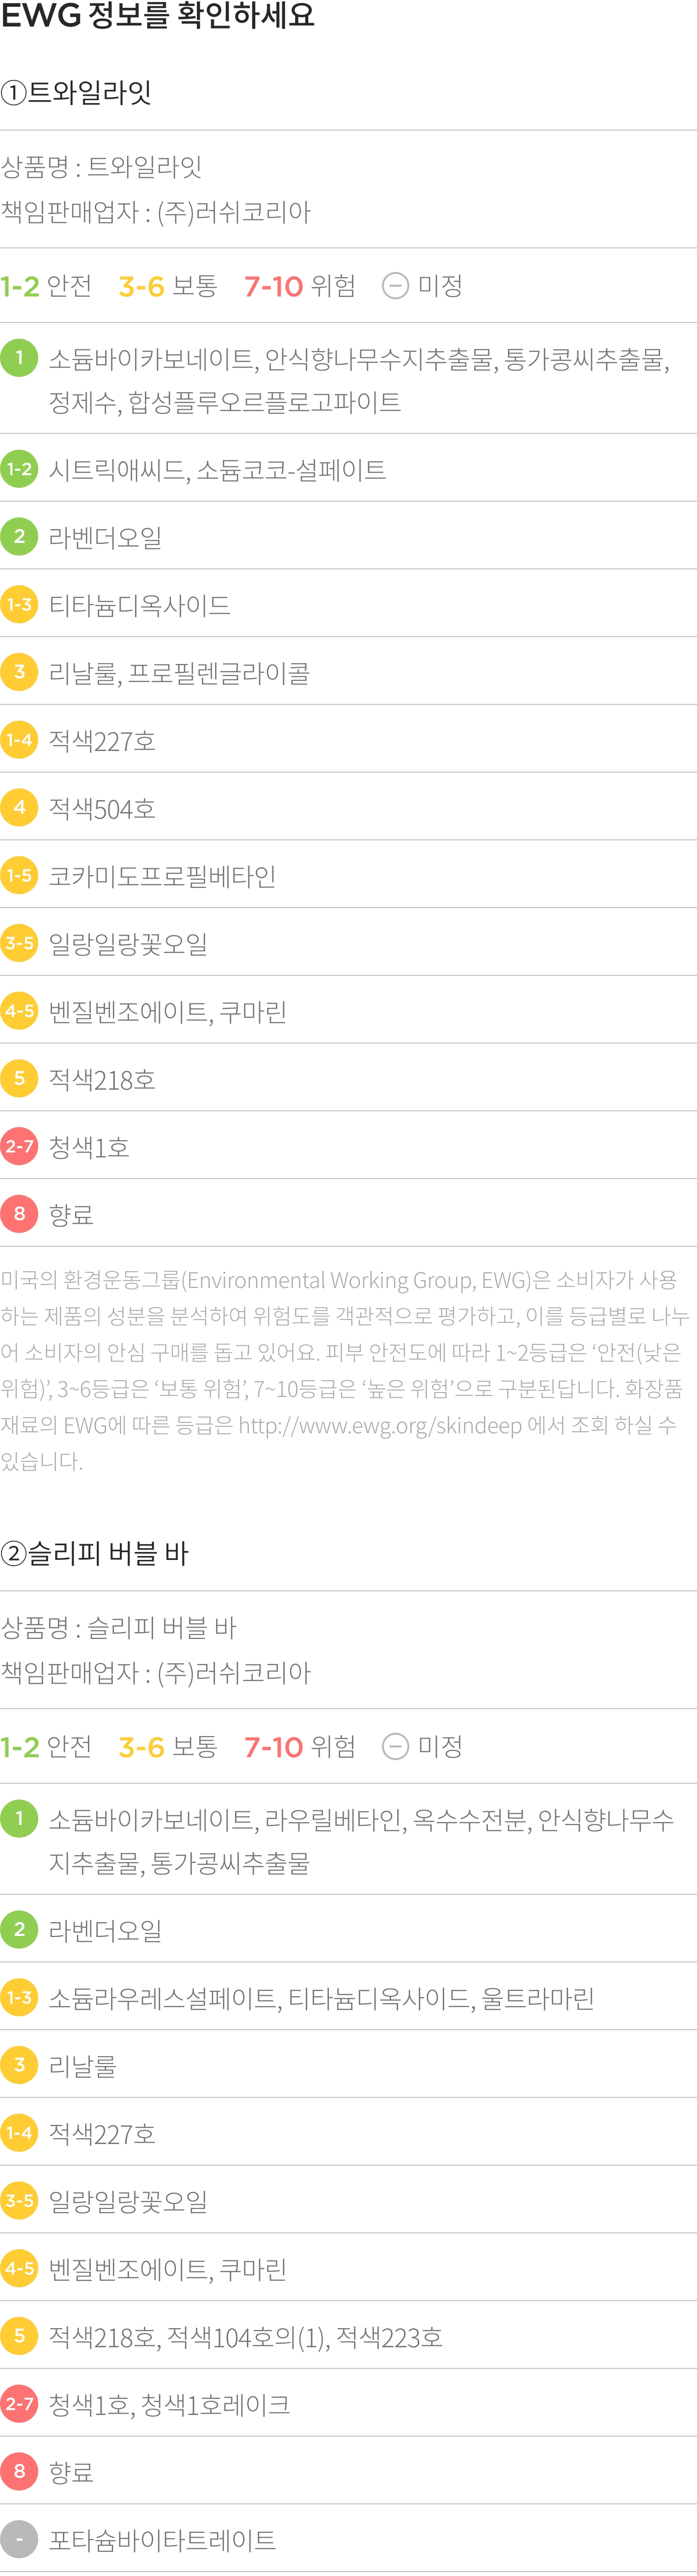Click the ①트와일라잇 section heading
Image resolution: width=697 pixels, height=2576 pixels.
[76, 92]
